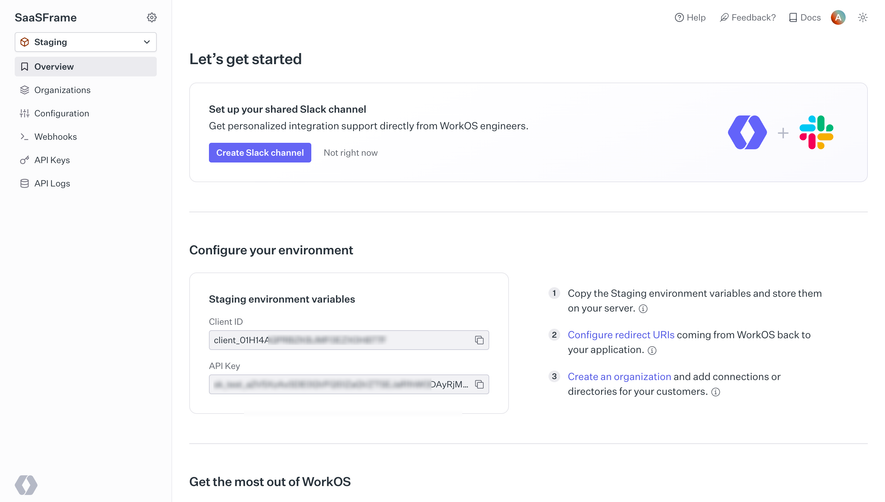The height and width of the screenshot is (502, 885).
Task: Copy the Client ID value
Action: click(x=479, y=340)
